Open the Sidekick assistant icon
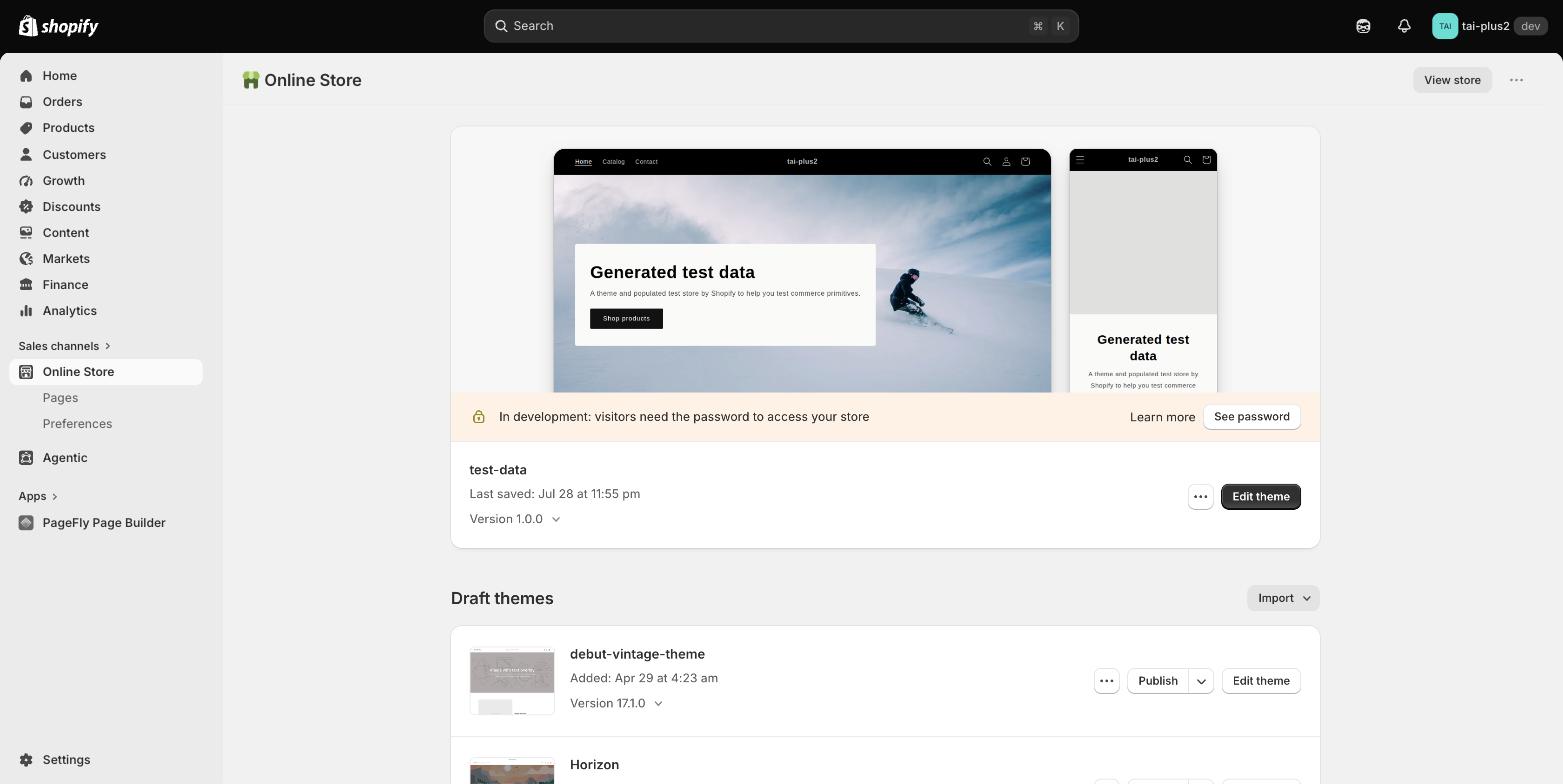 tap(1363, 26)
